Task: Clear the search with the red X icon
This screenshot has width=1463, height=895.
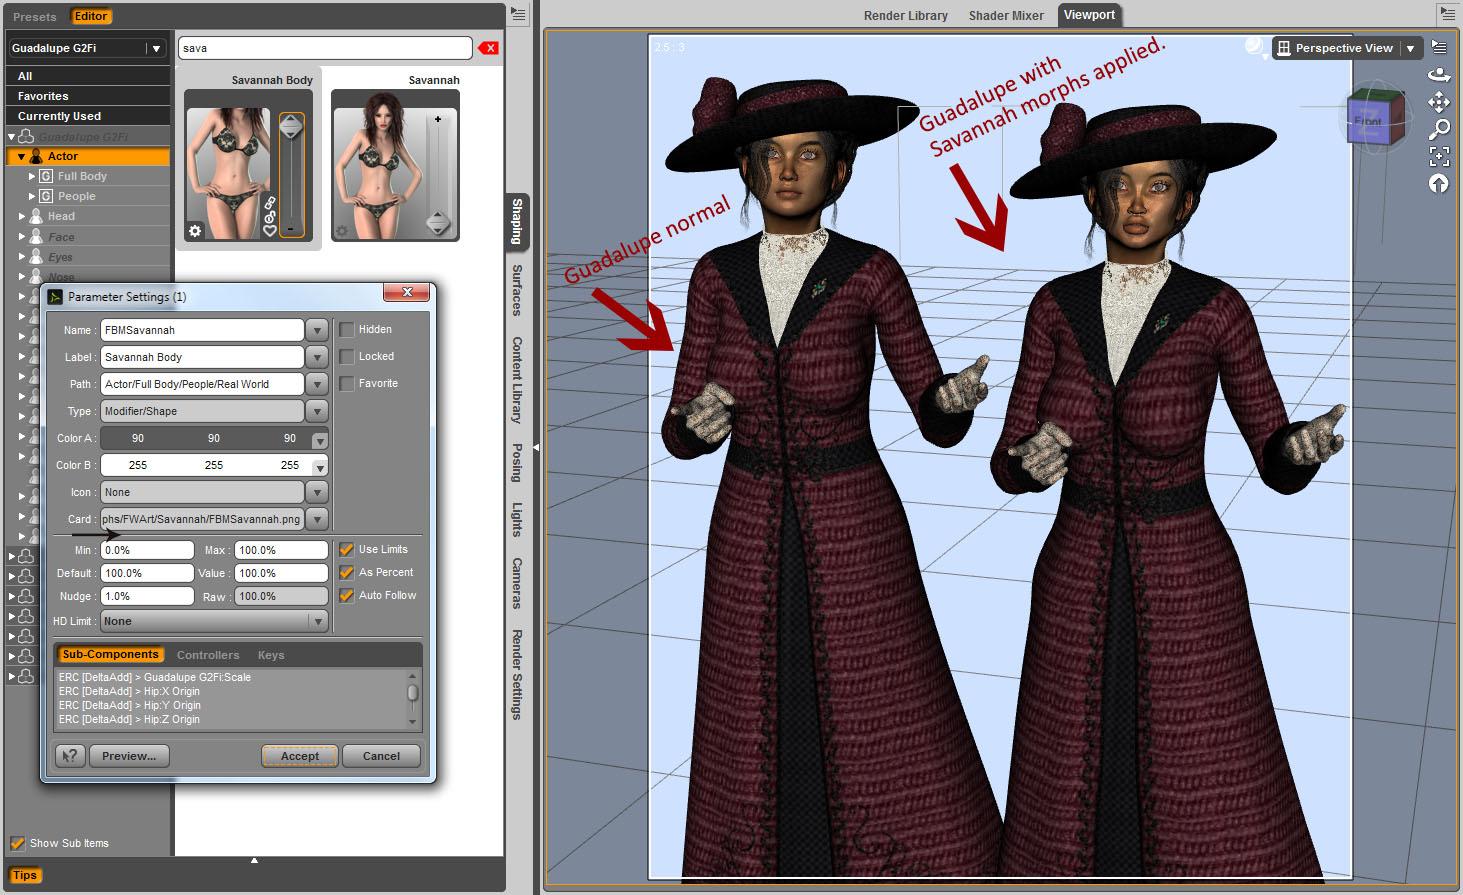Action: (x=488, y=47)
